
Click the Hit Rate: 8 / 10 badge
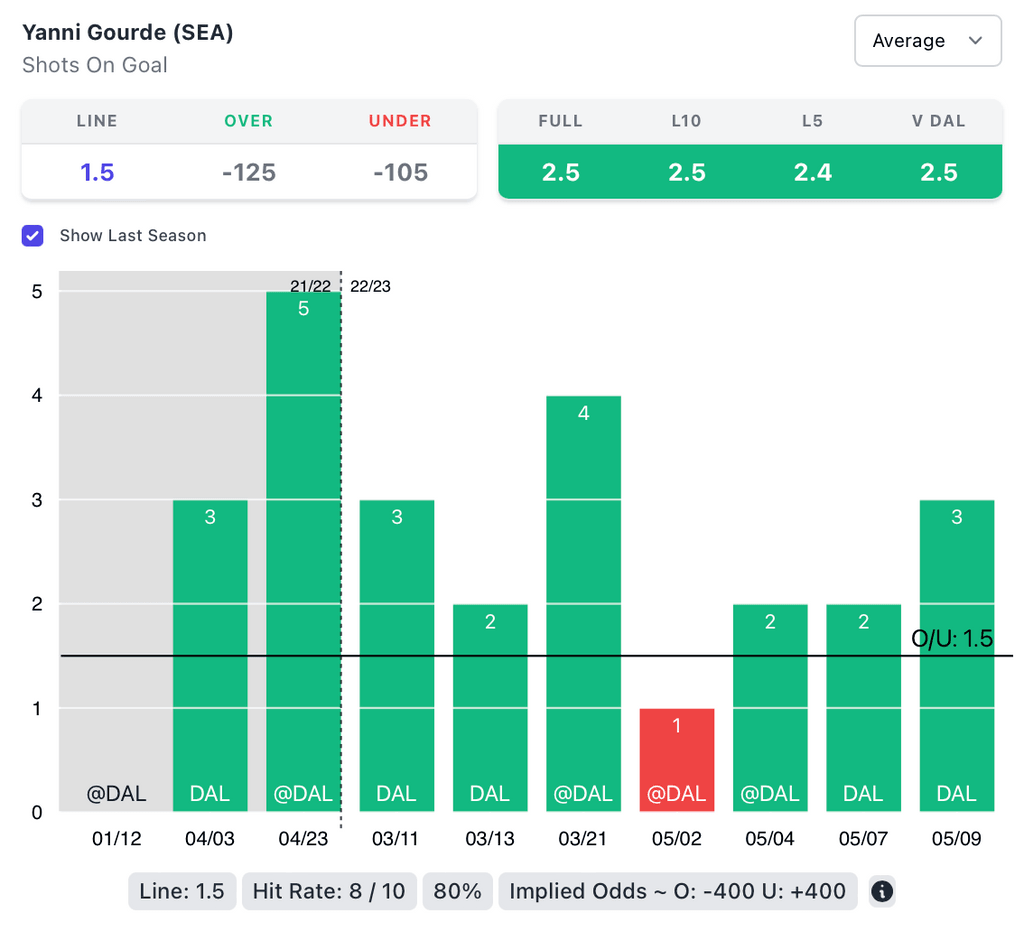click(329, 891)
